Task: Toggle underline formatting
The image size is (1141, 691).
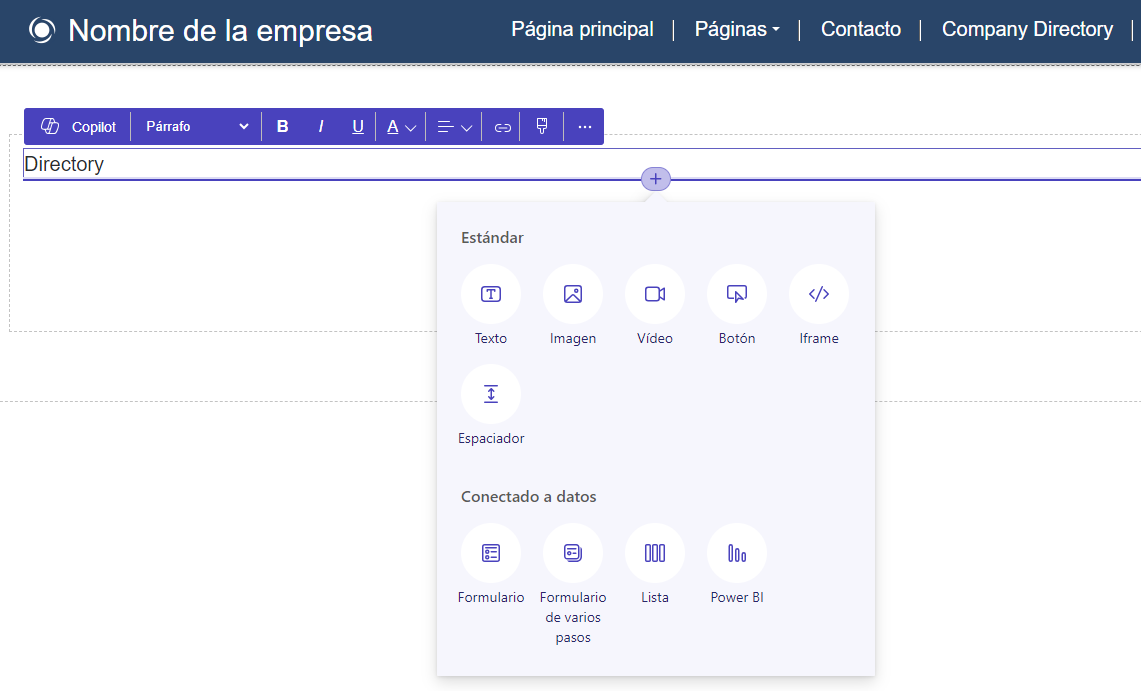Action: pos(357,126)
